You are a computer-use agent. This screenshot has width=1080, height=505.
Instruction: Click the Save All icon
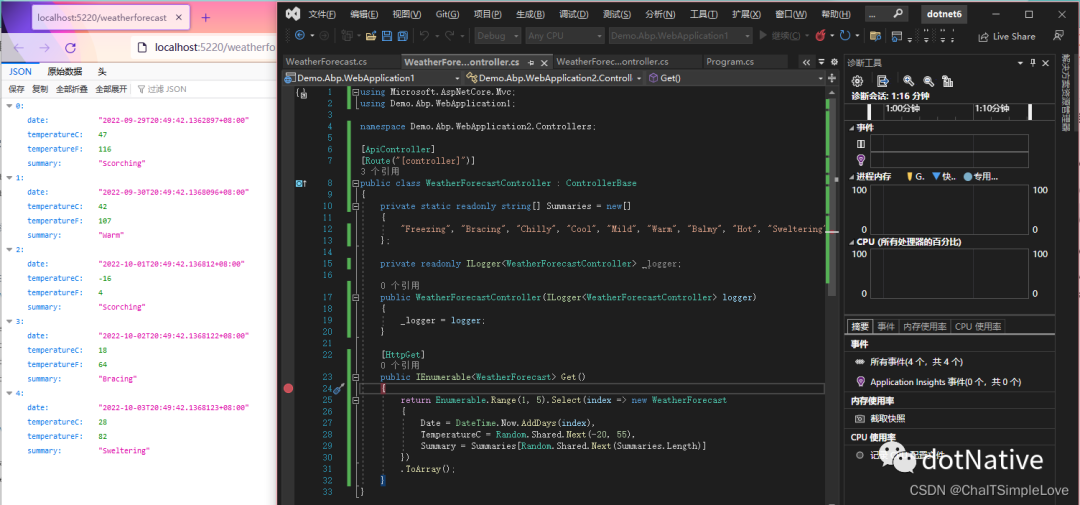click(402, 36)
